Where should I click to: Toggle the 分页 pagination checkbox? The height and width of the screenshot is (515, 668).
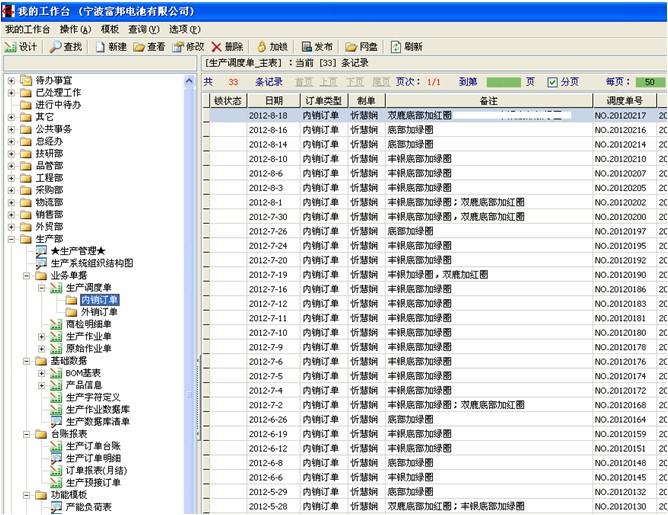tap(553, 82)
